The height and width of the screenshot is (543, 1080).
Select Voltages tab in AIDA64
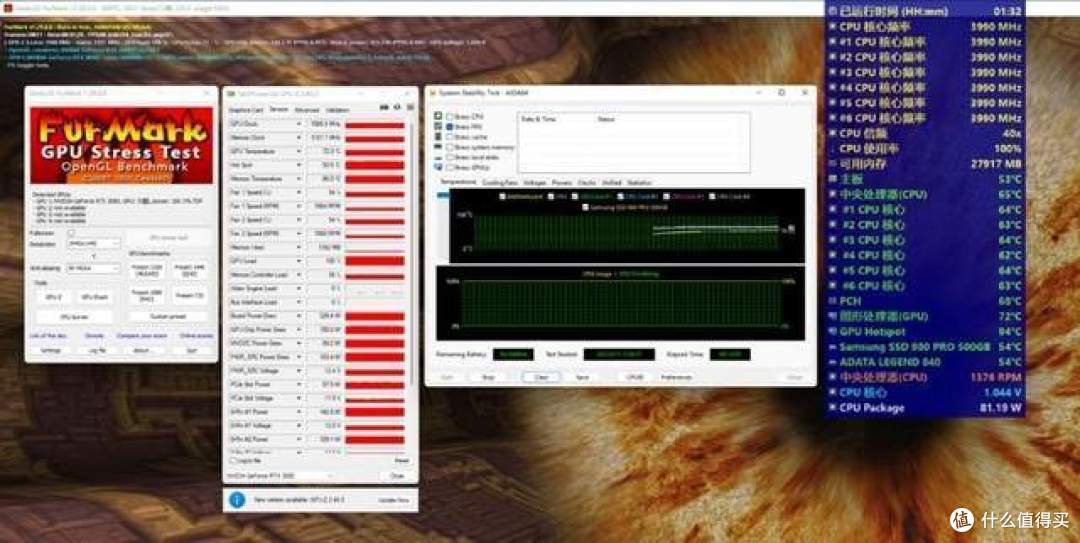click(534, 183)
